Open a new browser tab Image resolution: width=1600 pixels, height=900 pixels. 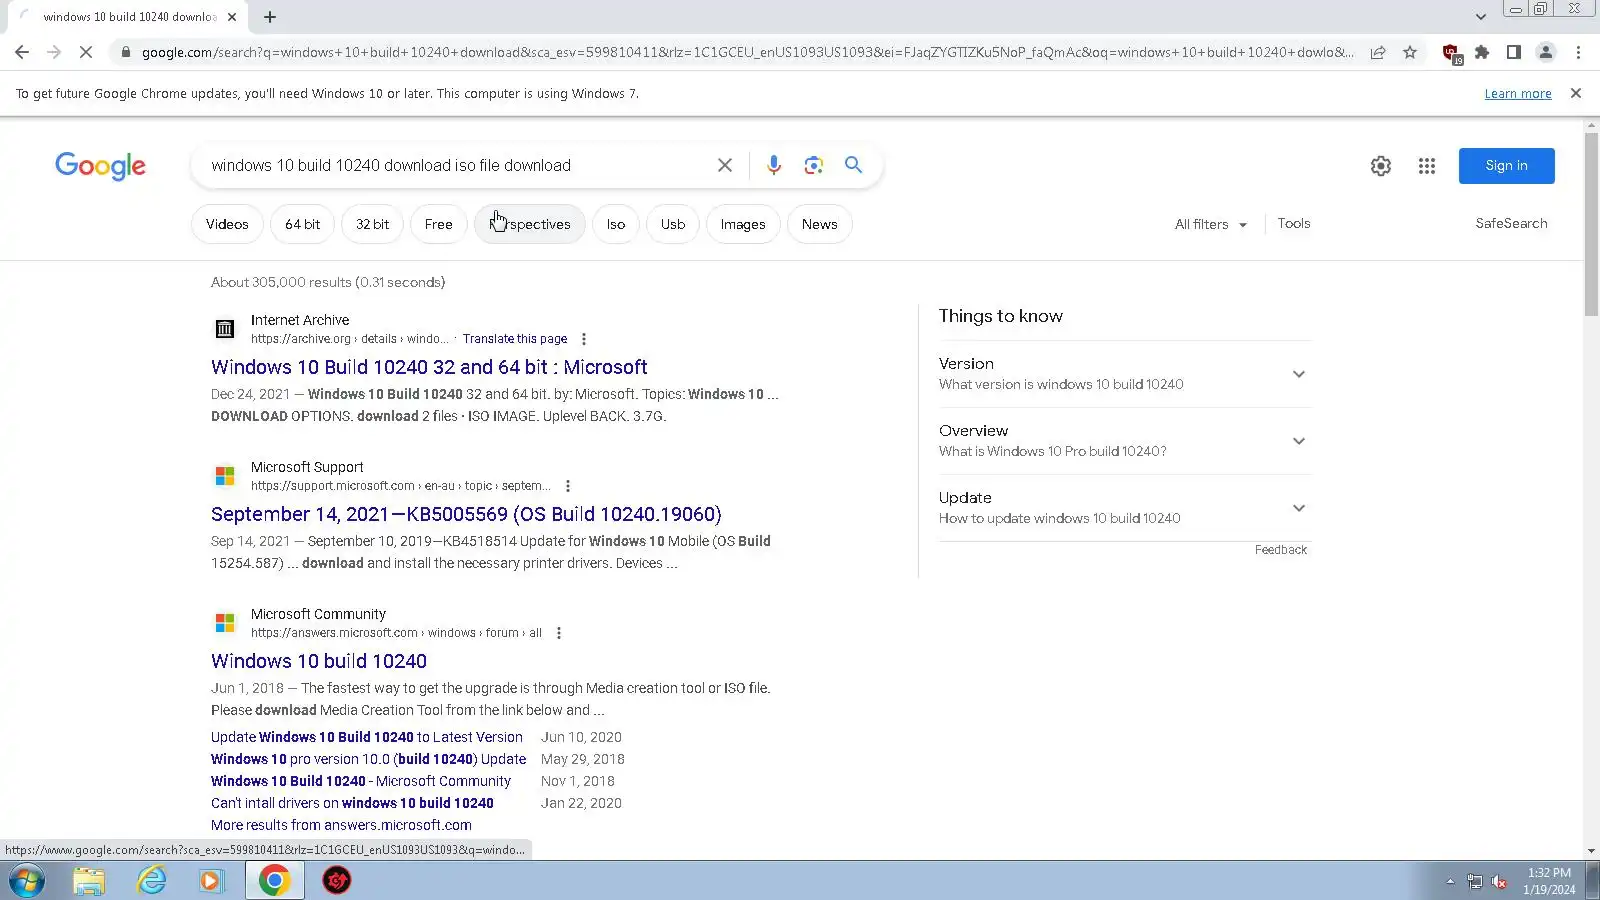tap(270, 17)
